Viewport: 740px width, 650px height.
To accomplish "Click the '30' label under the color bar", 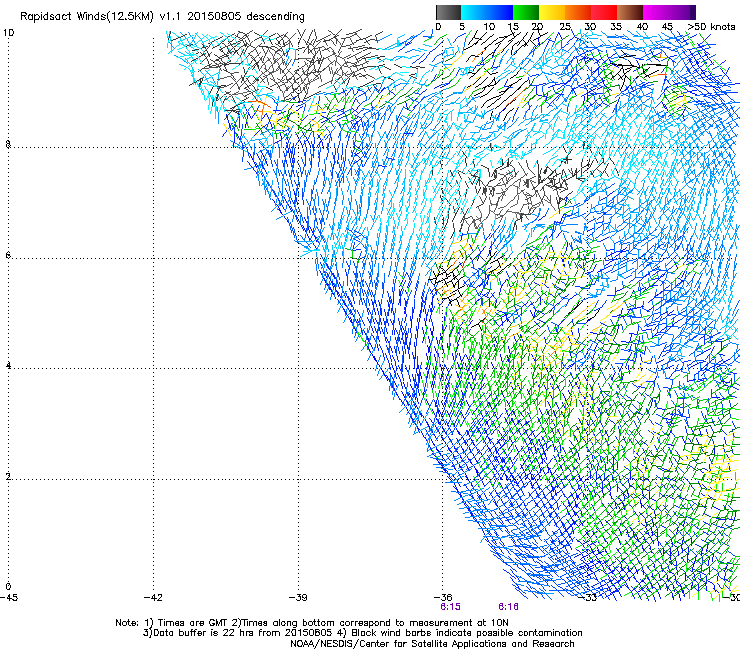I will pos(590,27).
